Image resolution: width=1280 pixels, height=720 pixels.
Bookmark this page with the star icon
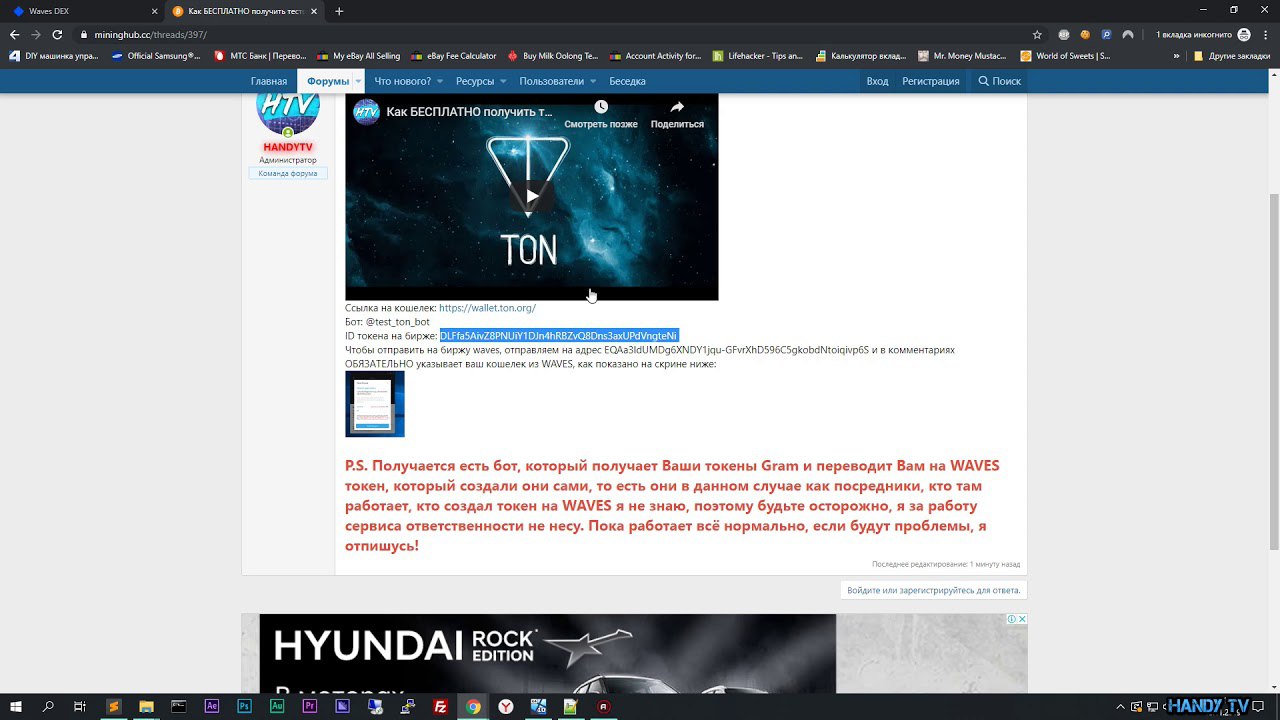tap(1037, 34)
